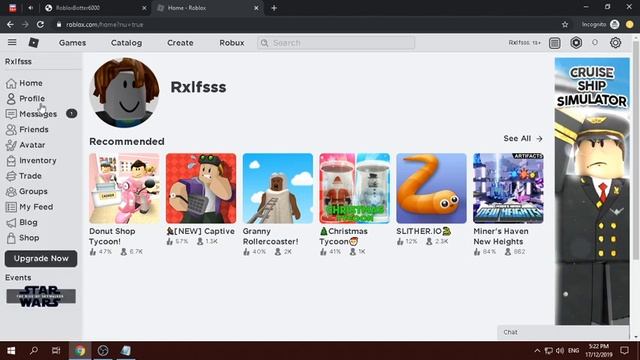The image size is (640, 360).
Task: Reload the page with refresh icon
Action: (x=40, y=24)
